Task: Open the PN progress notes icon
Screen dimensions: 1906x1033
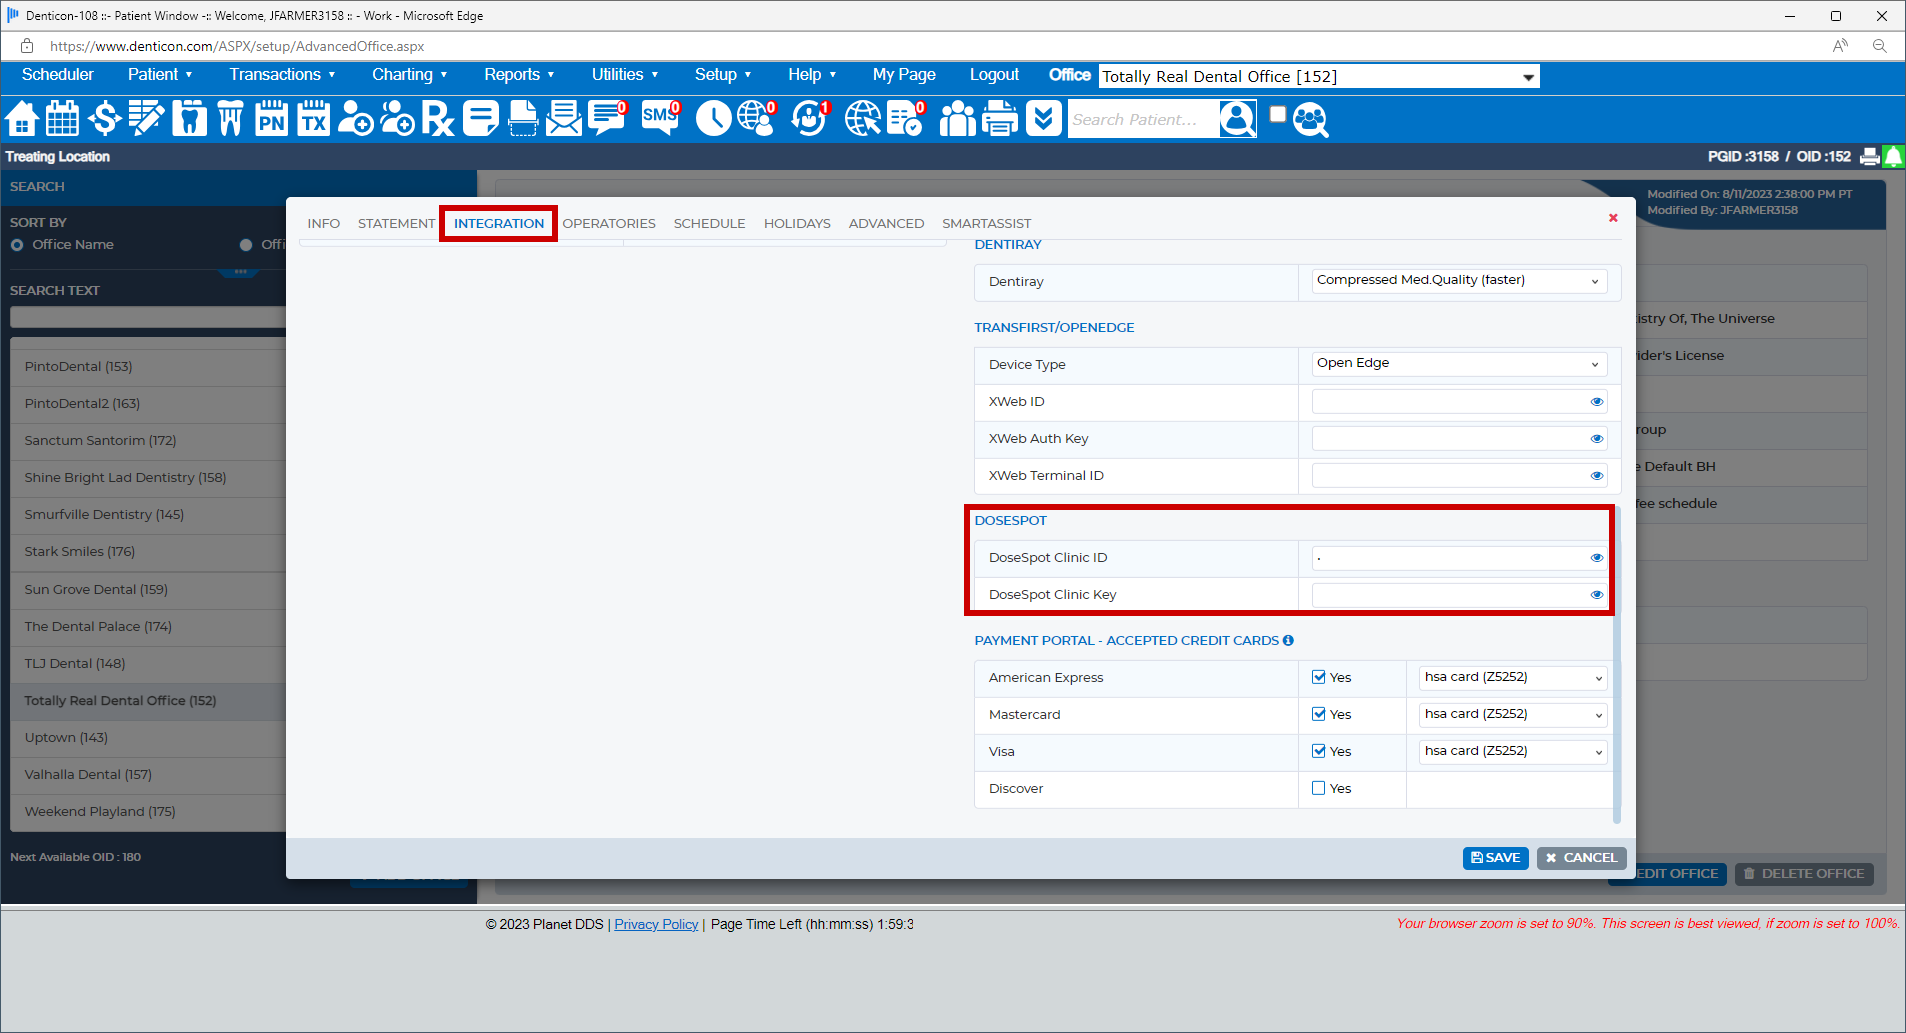Action: click(271, 119)
